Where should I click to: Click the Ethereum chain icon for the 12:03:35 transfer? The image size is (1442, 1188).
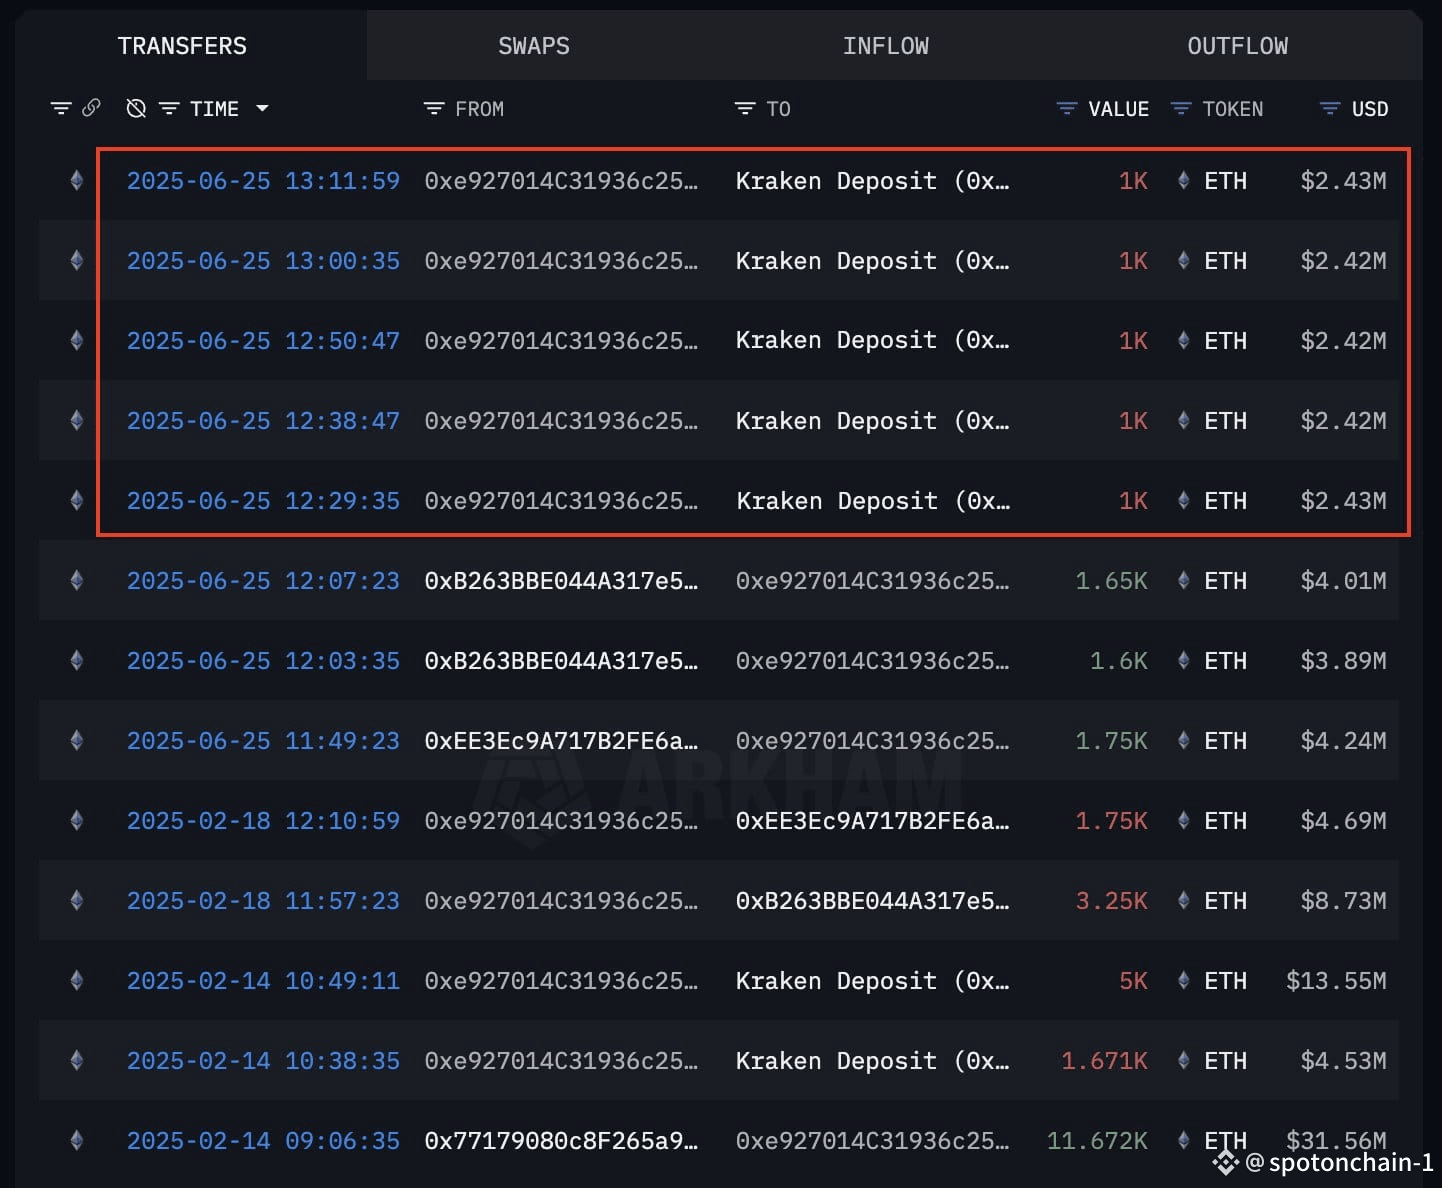point(77,661)
